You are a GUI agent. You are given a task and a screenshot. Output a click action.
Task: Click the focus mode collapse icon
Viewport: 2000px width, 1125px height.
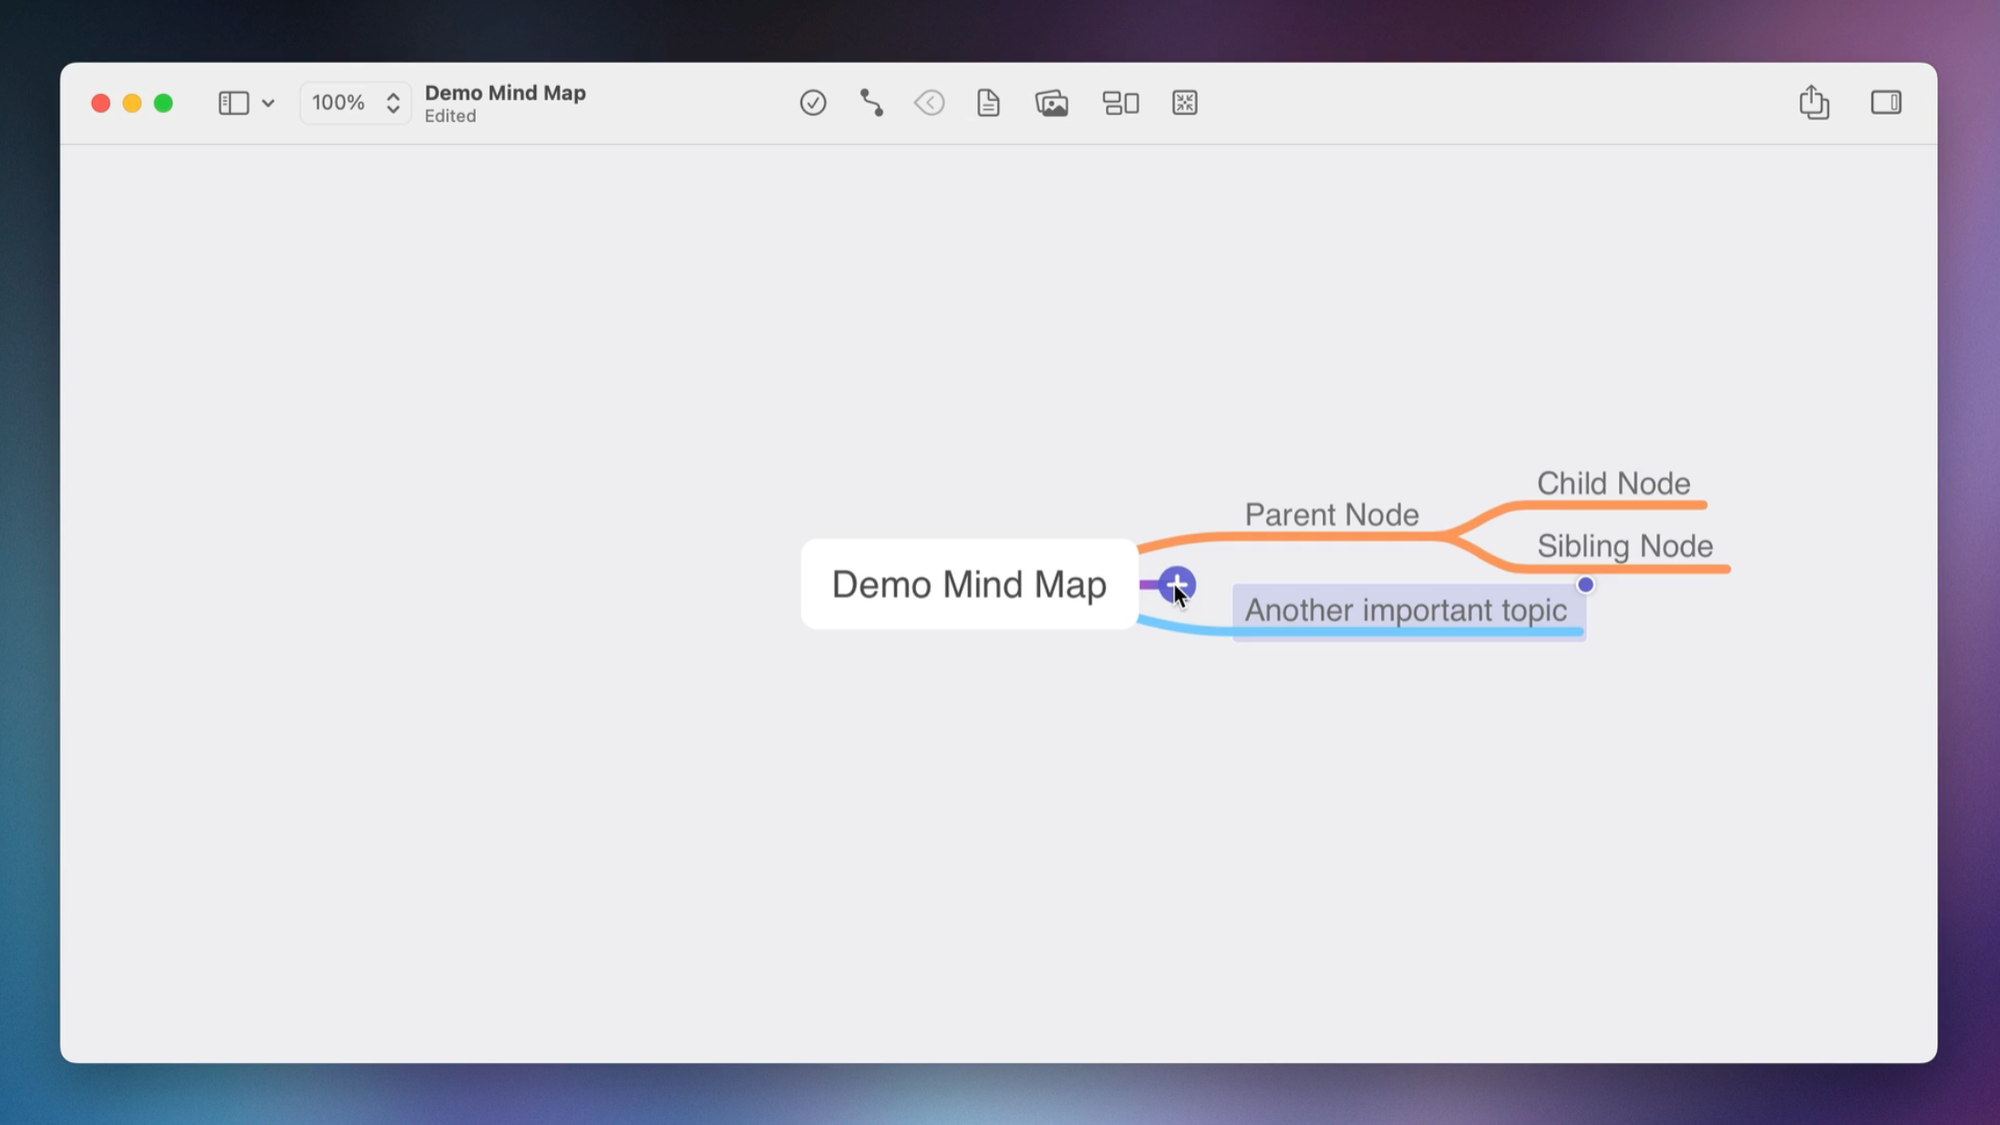click(1184, 103)
